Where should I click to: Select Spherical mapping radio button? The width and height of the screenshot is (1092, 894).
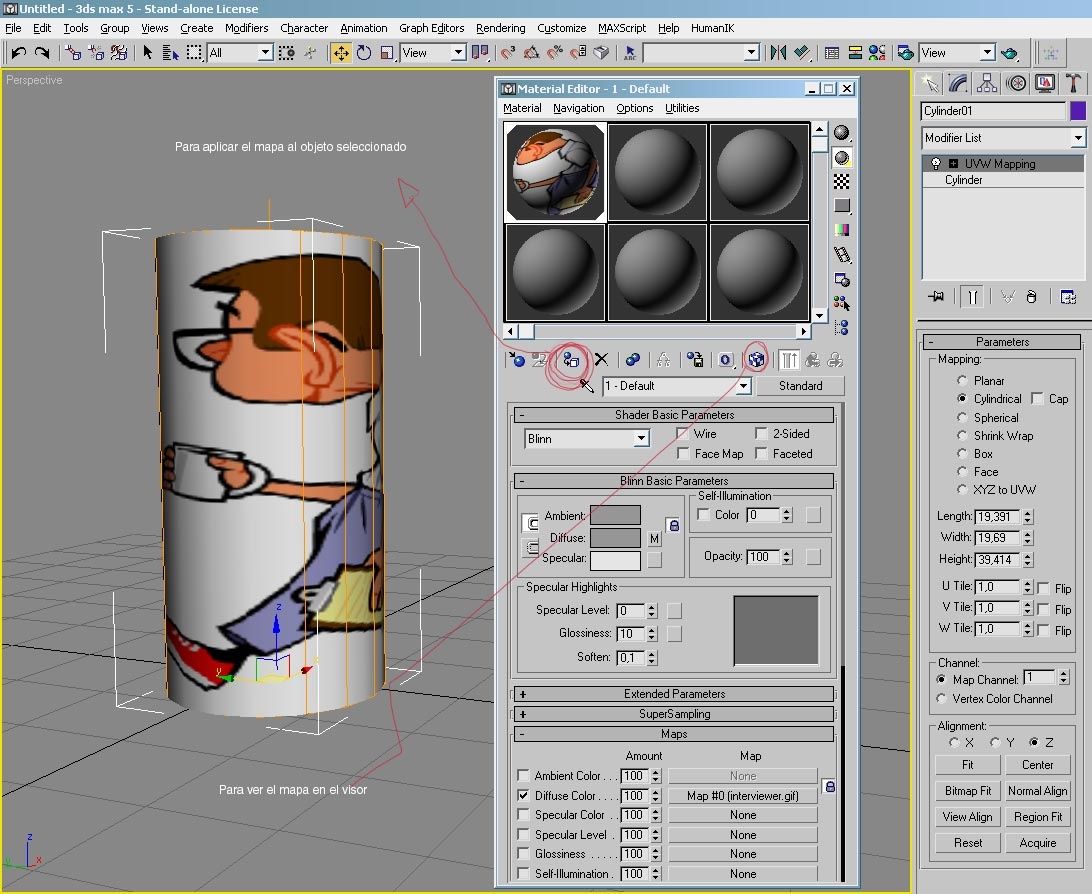pos(962,417)
